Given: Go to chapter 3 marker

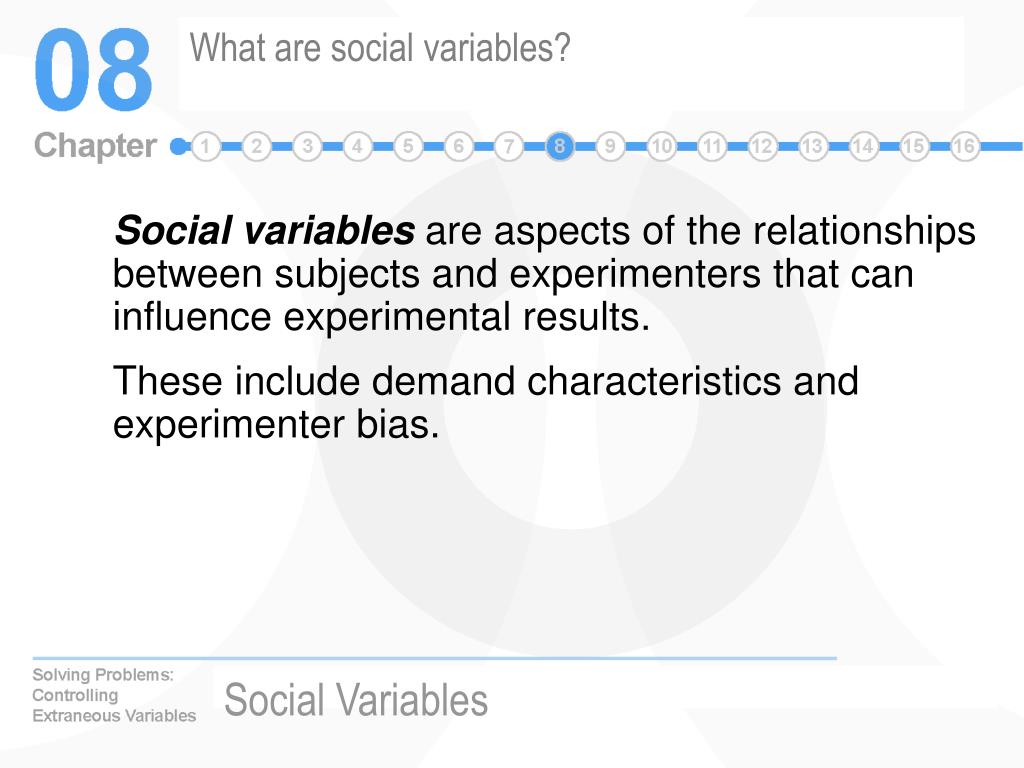Looking at the screenshot, I should tap(307, 146).
